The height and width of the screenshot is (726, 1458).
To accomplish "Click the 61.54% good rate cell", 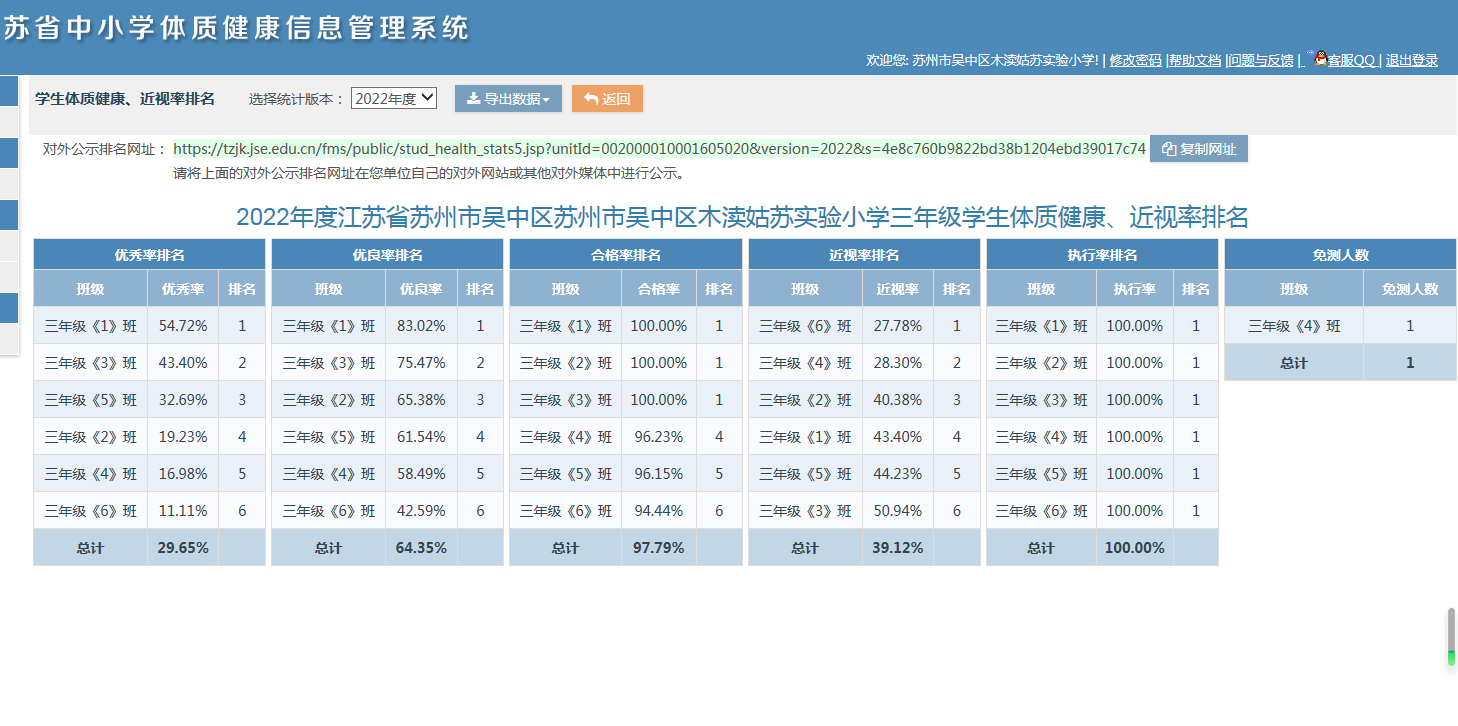I will pyautogui.click(x=421, y=437).
